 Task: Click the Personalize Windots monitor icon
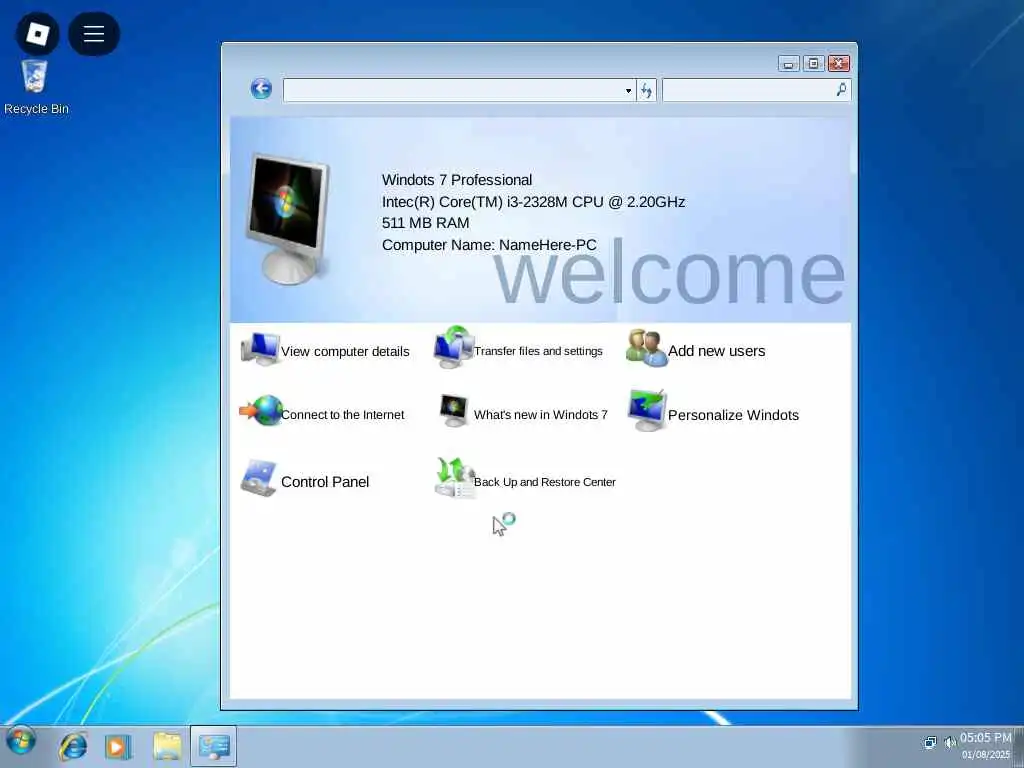647,410
